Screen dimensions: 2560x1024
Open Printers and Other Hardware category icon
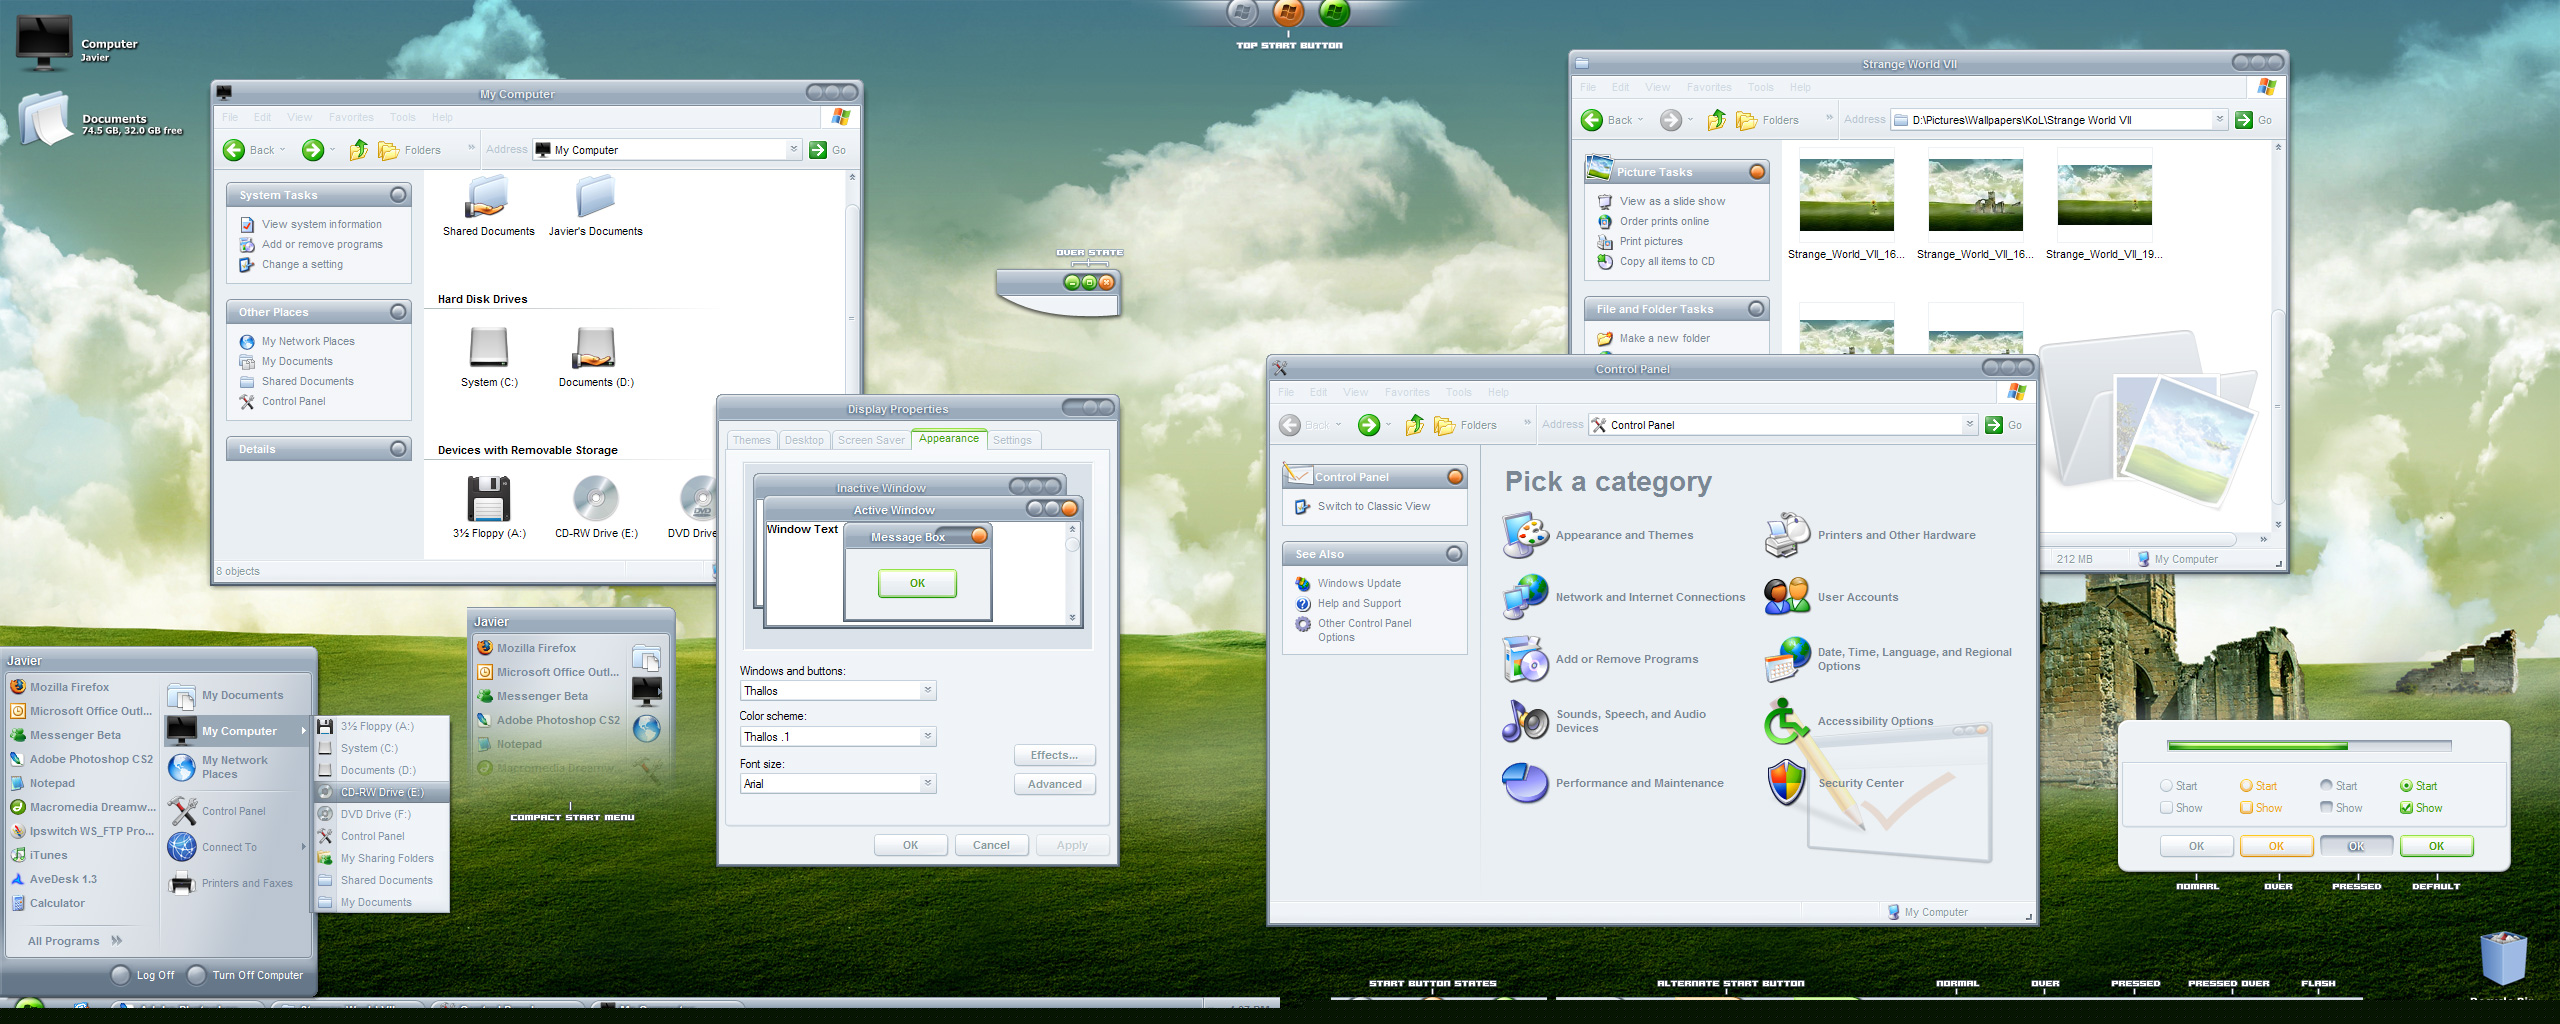(1788, 535)
